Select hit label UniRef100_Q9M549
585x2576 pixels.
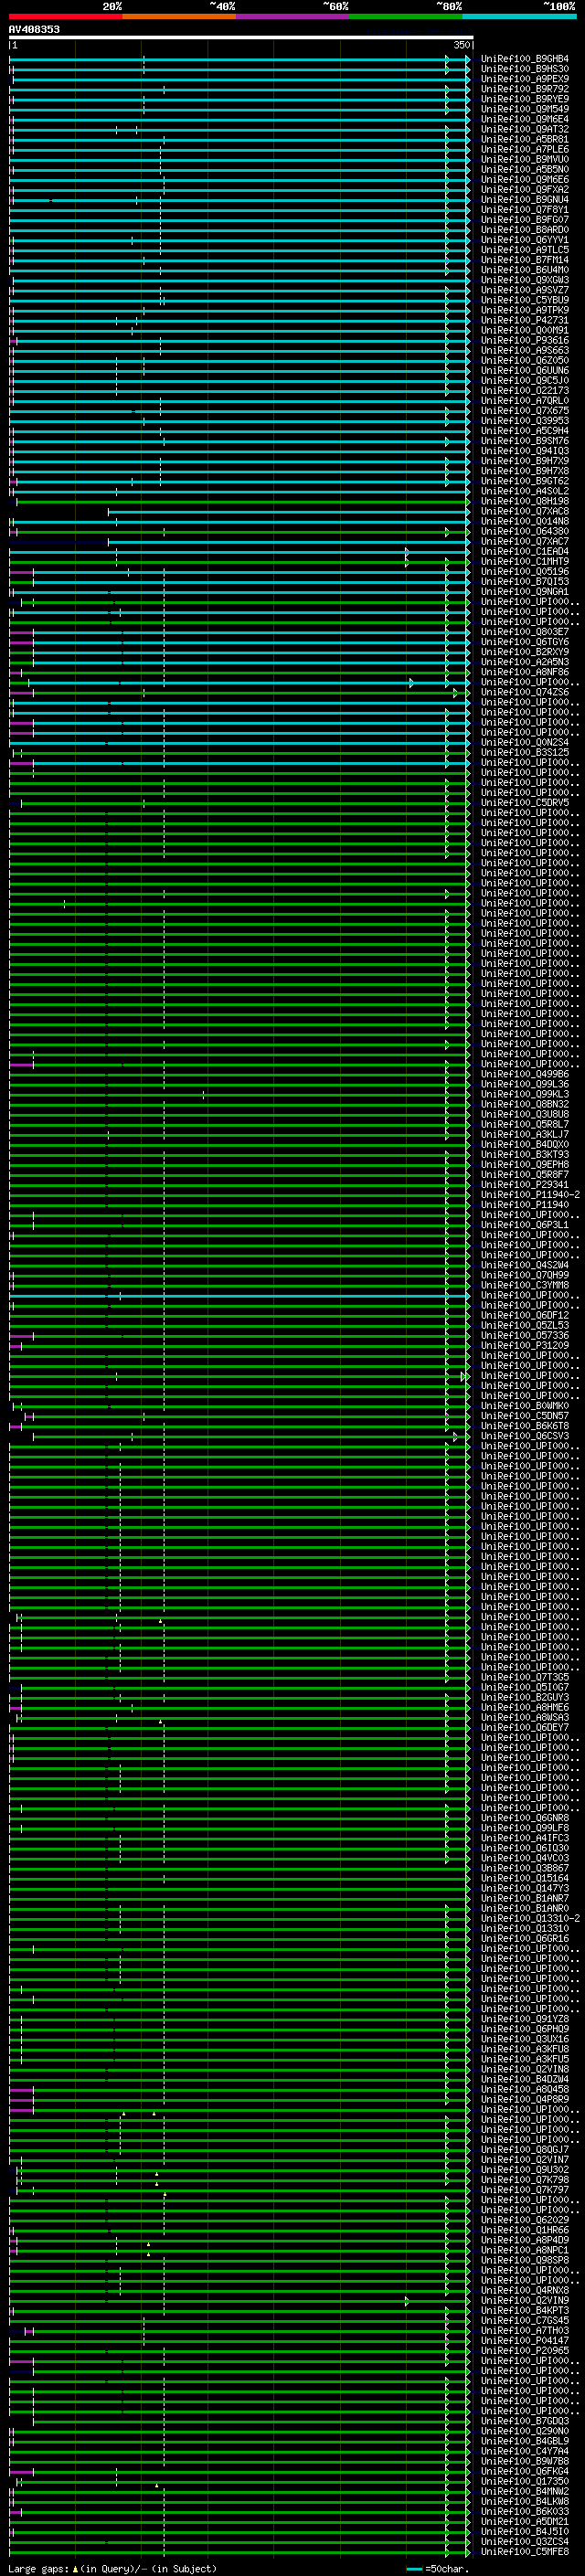pos(525,109)
